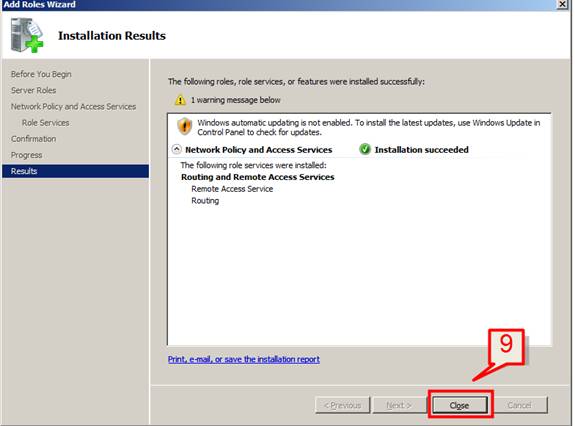Click the Next button
Screen dimensions: 575x426
398,405
